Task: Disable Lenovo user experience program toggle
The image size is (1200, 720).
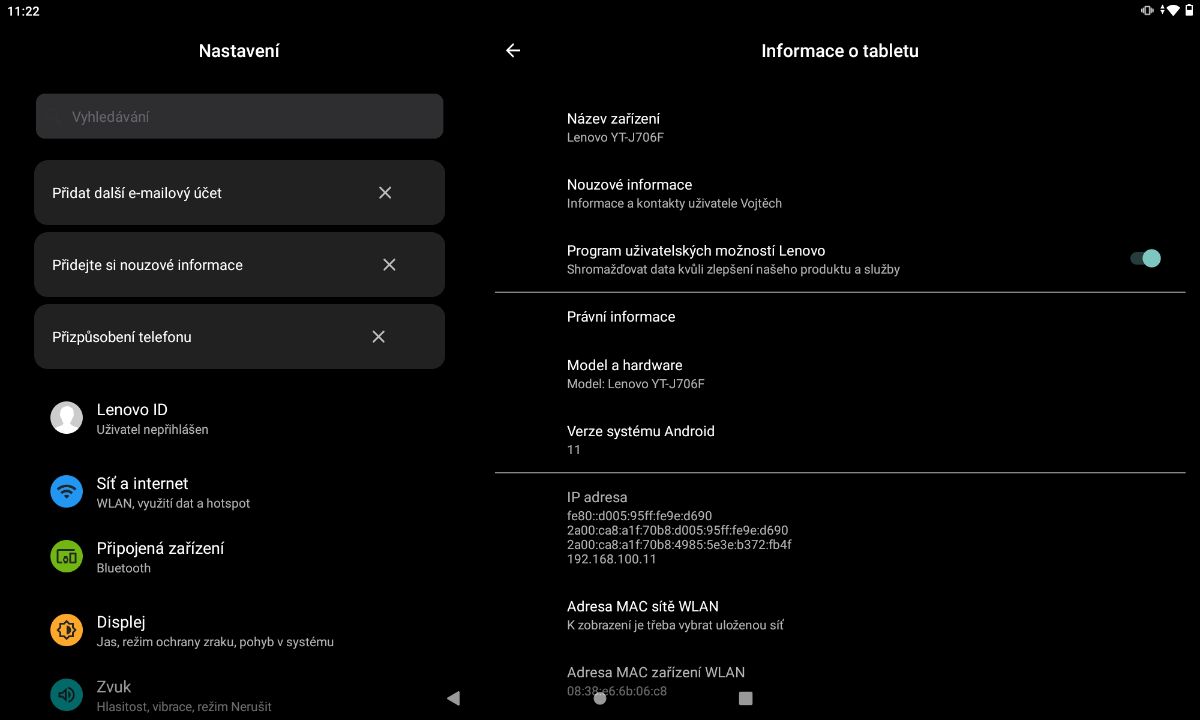Action: pos(1144,259)
